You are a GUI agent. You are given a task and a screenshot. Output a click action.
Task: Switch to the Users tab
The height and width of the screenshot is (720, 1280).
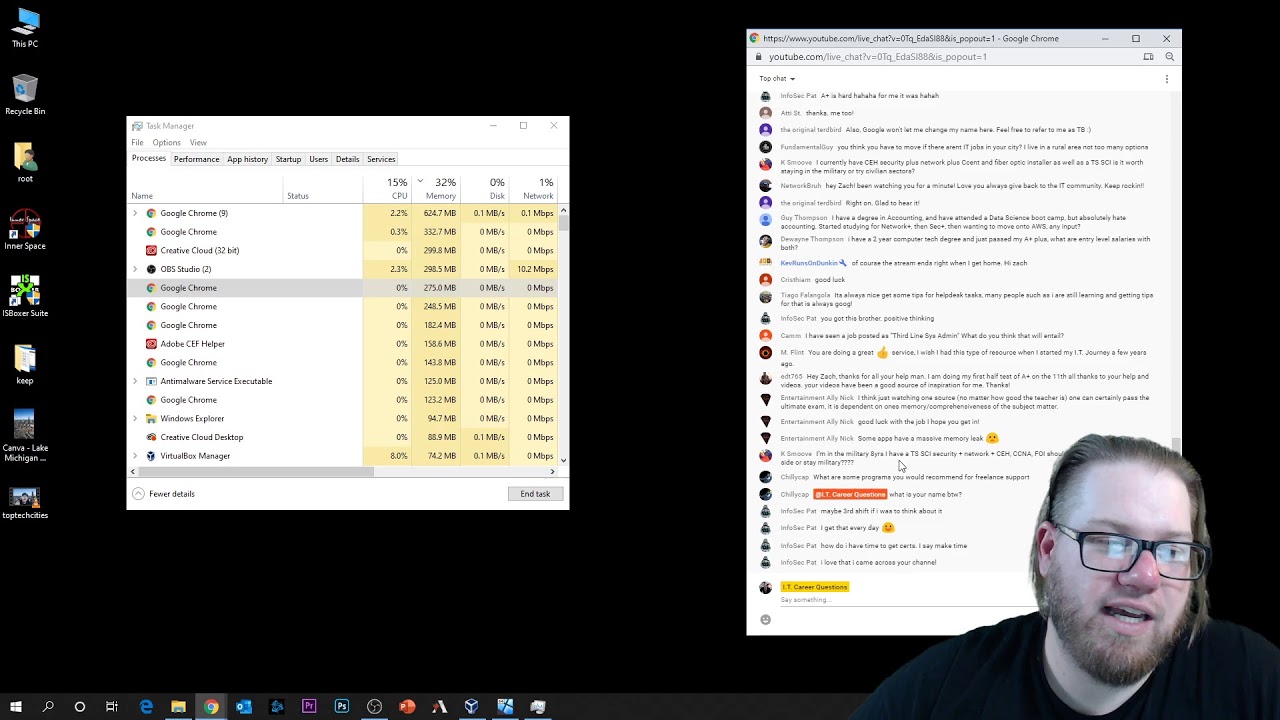(318, 159)
